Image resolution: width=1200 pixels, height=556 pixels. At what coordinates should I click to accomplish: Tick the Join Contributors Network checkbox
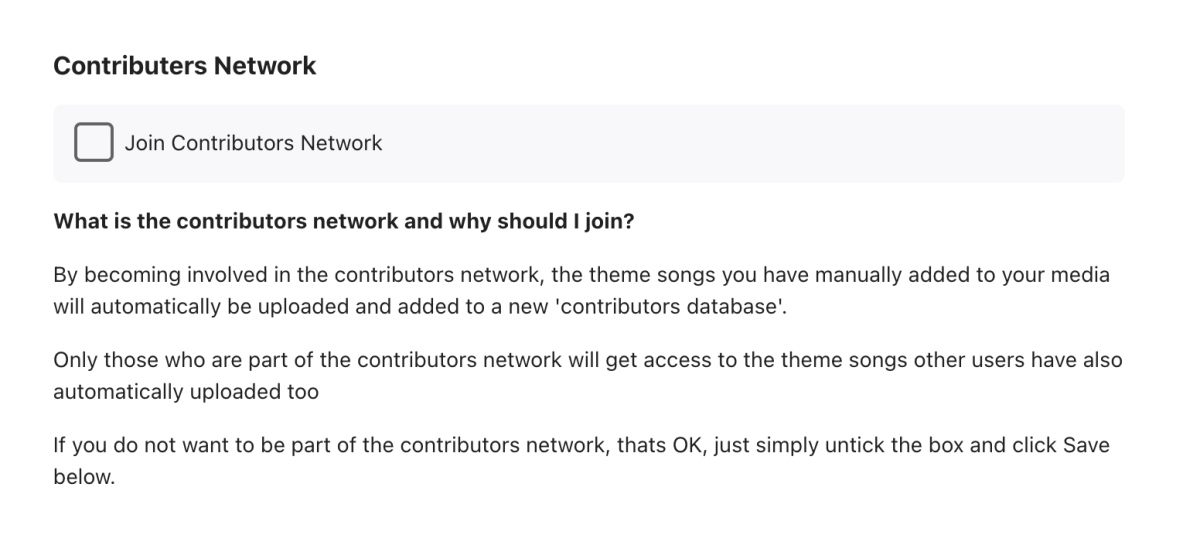point(93,143)
